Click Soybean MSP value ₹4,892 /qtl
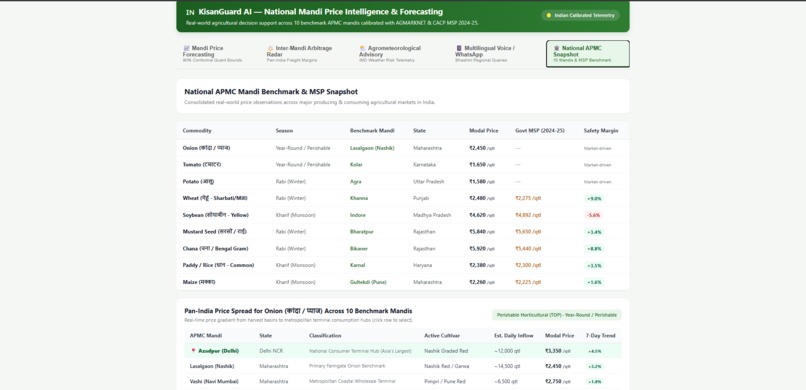 (528, 215)
